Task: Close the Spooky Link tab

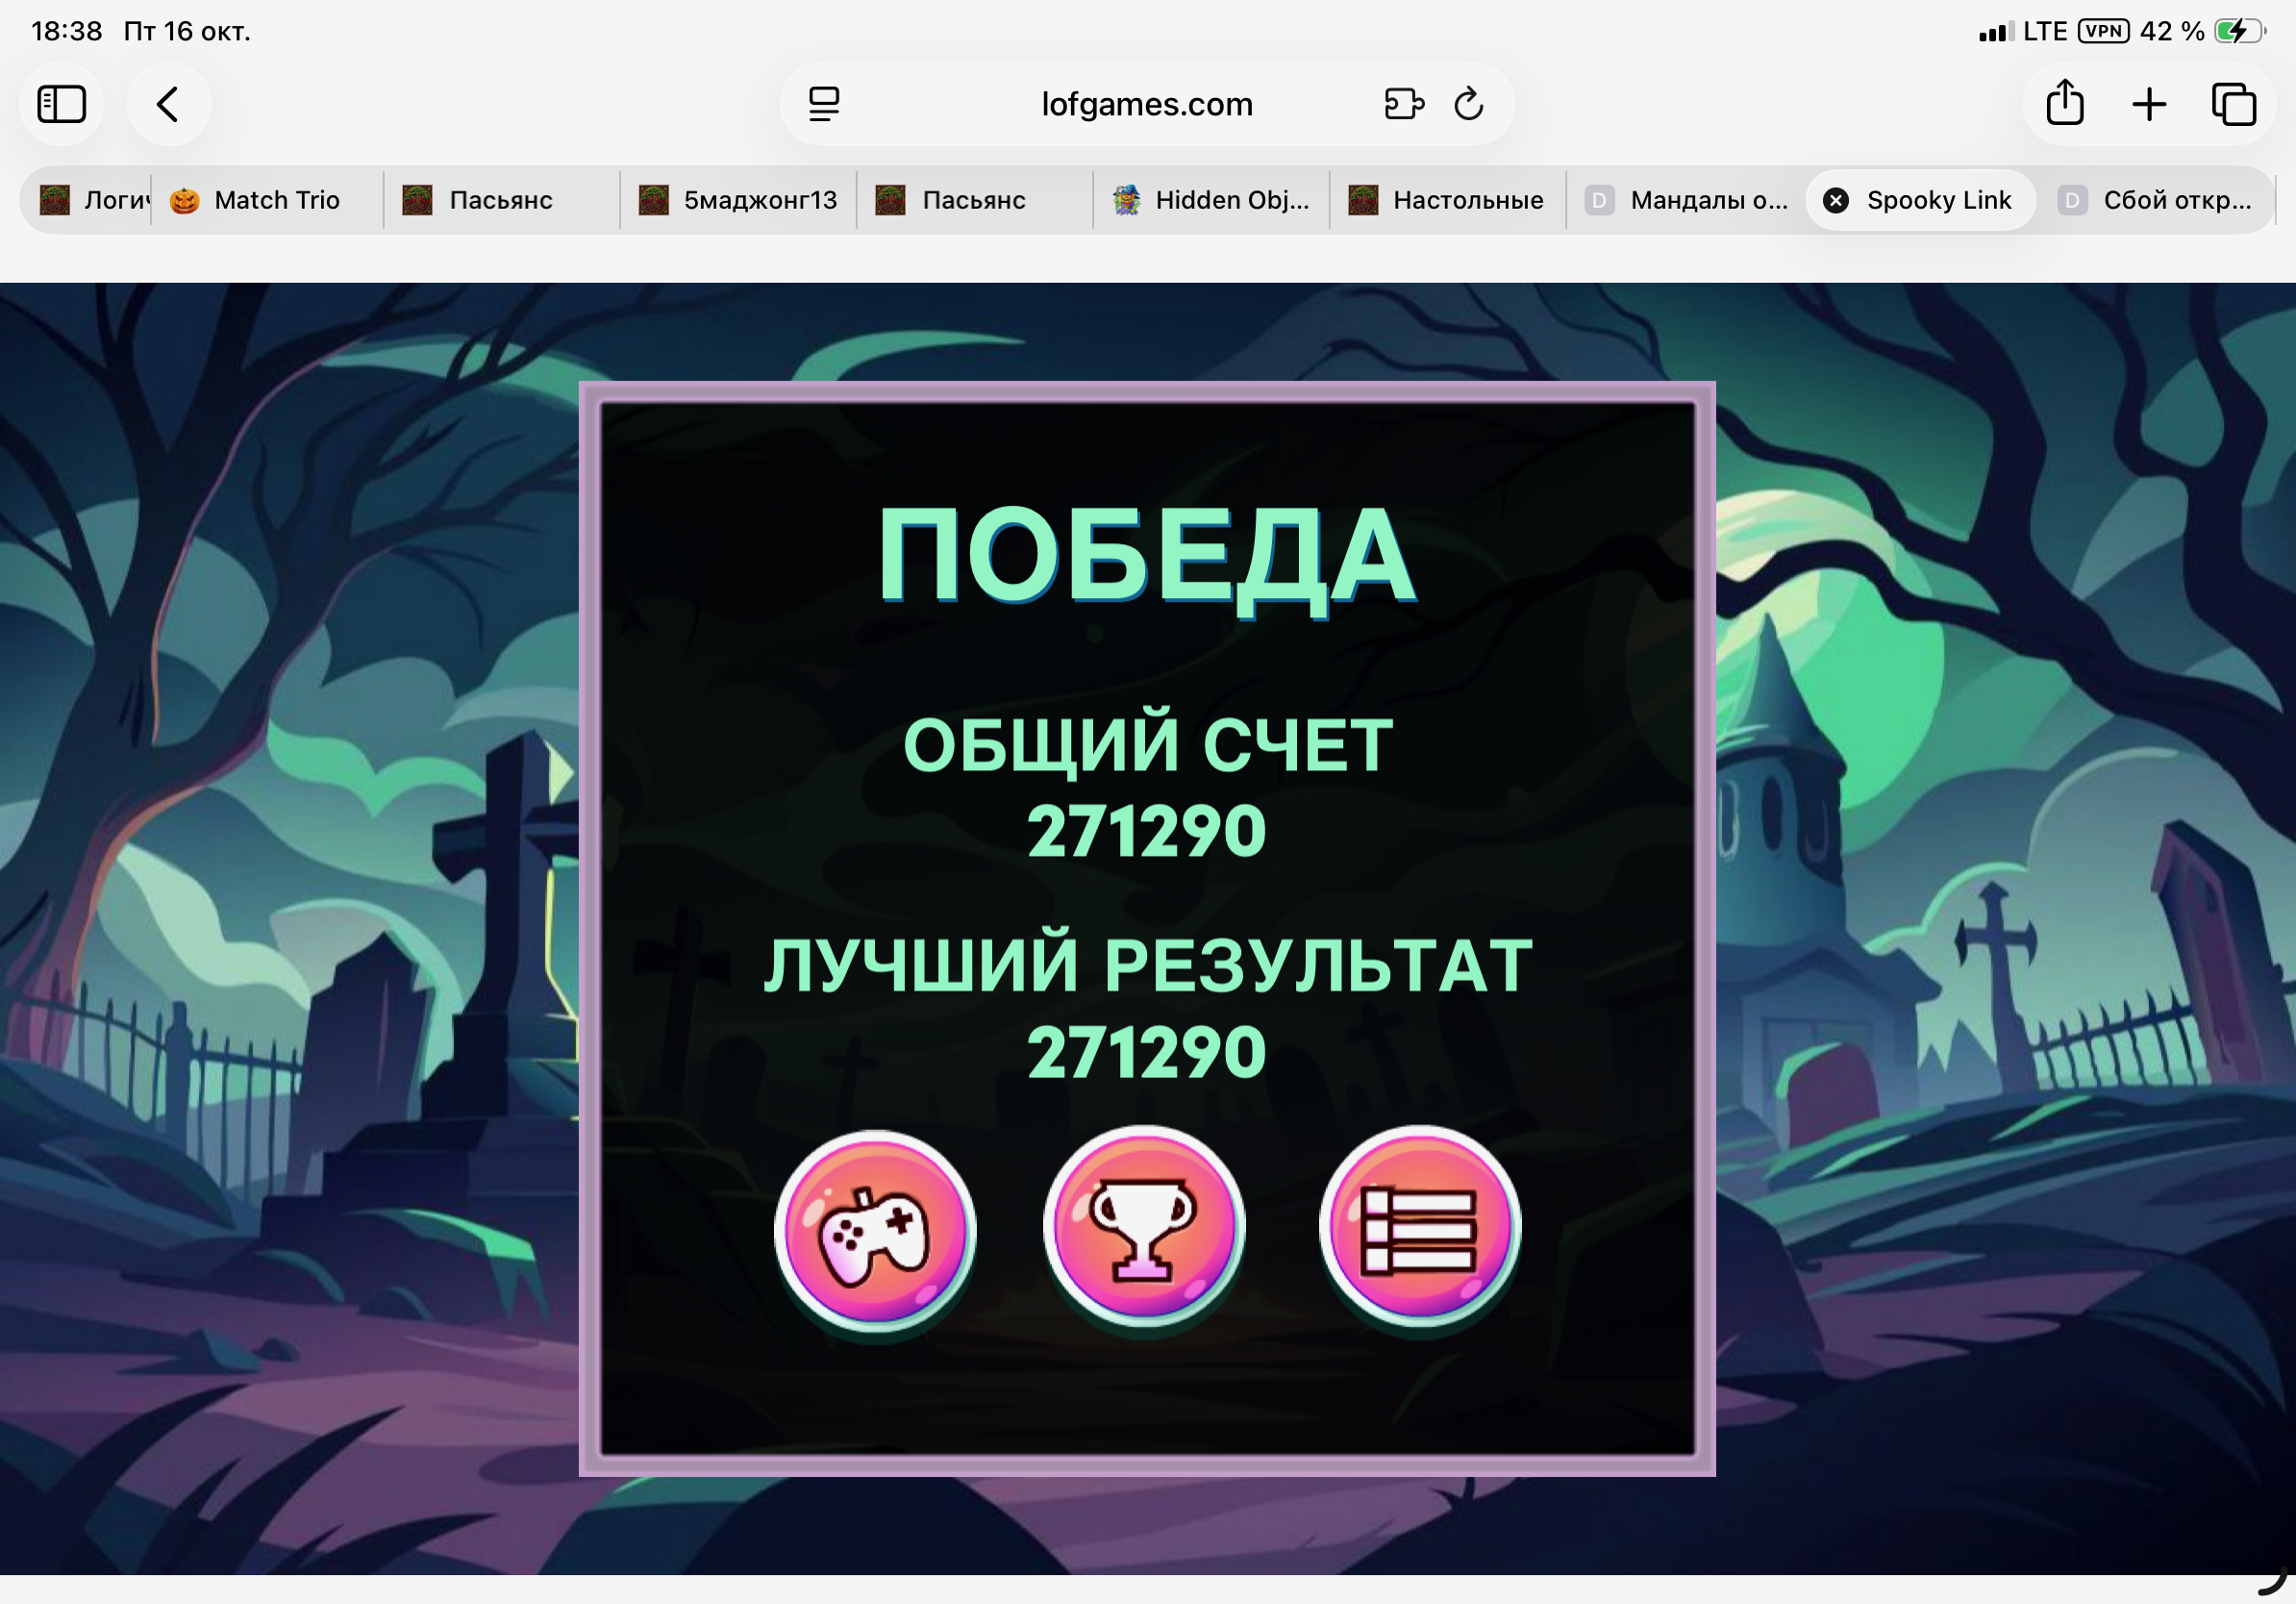Action: pos(1836,201)
